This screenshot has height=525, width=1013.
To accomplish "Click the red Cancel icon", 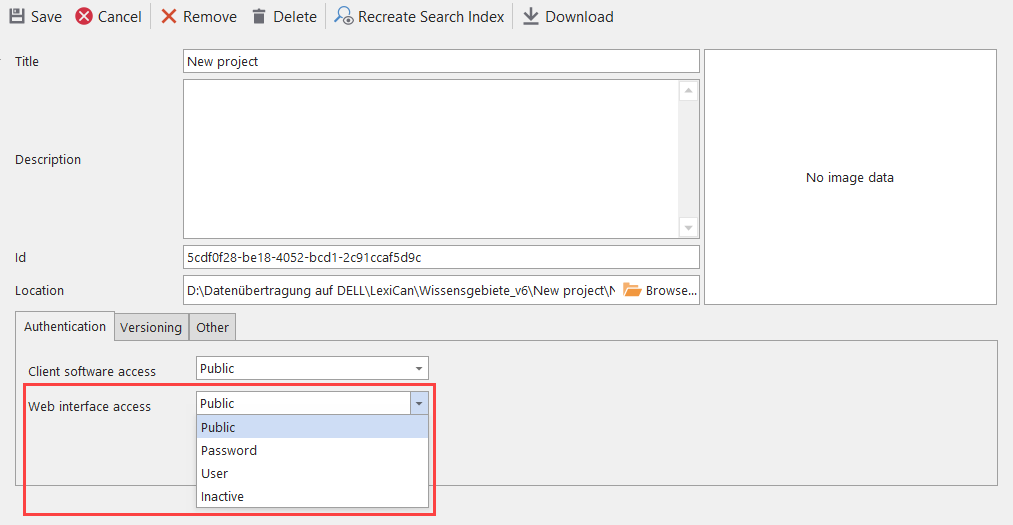I will point(84,17).
